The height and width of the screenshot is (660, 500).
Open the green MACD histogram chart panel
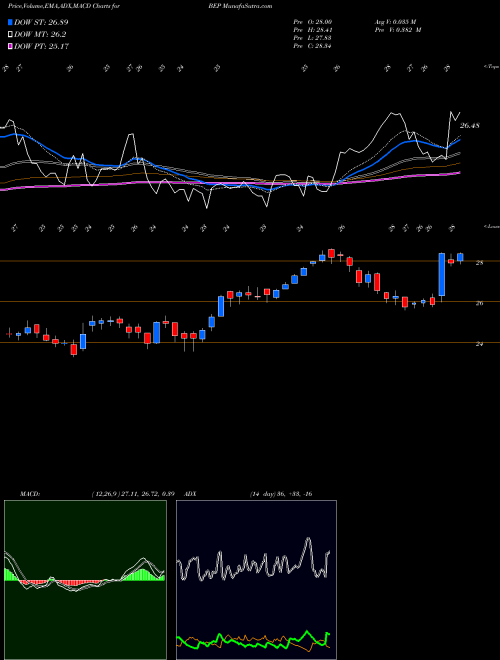(85, 580)
